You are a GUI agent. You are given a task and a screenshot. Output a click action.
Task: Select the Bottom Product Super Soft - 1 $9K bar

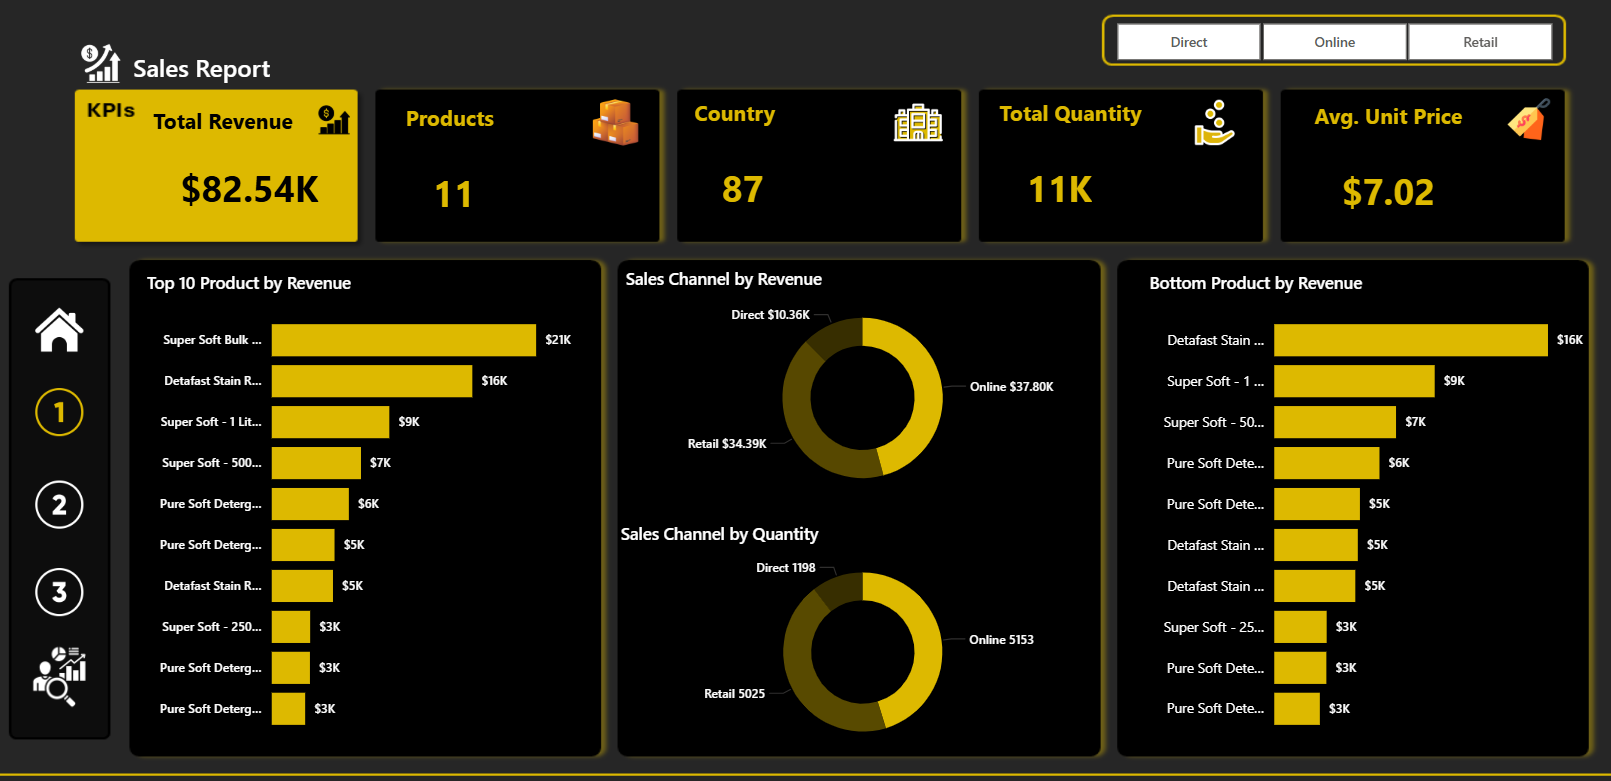[x=1354, y=381]
